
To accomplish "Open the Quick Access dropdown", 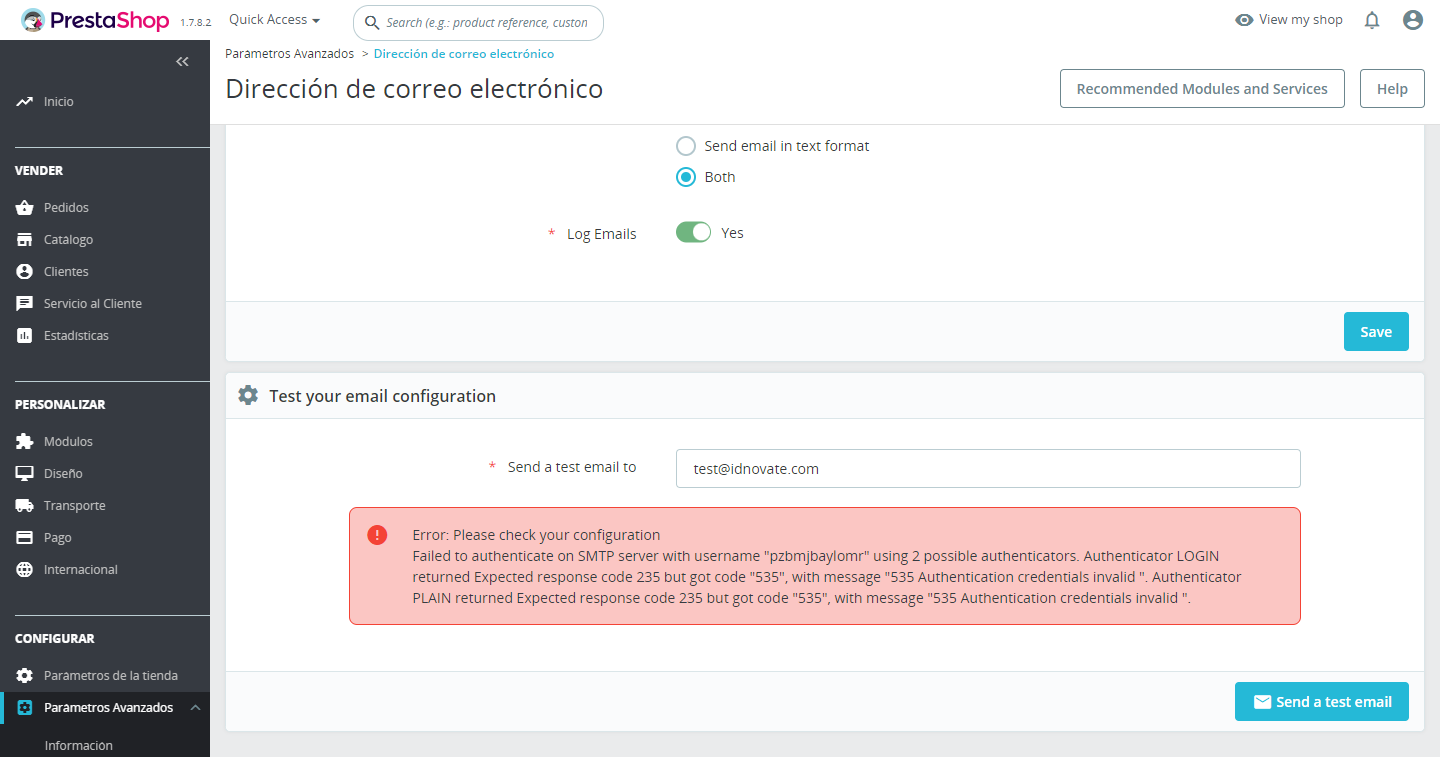I will point(275,20).
